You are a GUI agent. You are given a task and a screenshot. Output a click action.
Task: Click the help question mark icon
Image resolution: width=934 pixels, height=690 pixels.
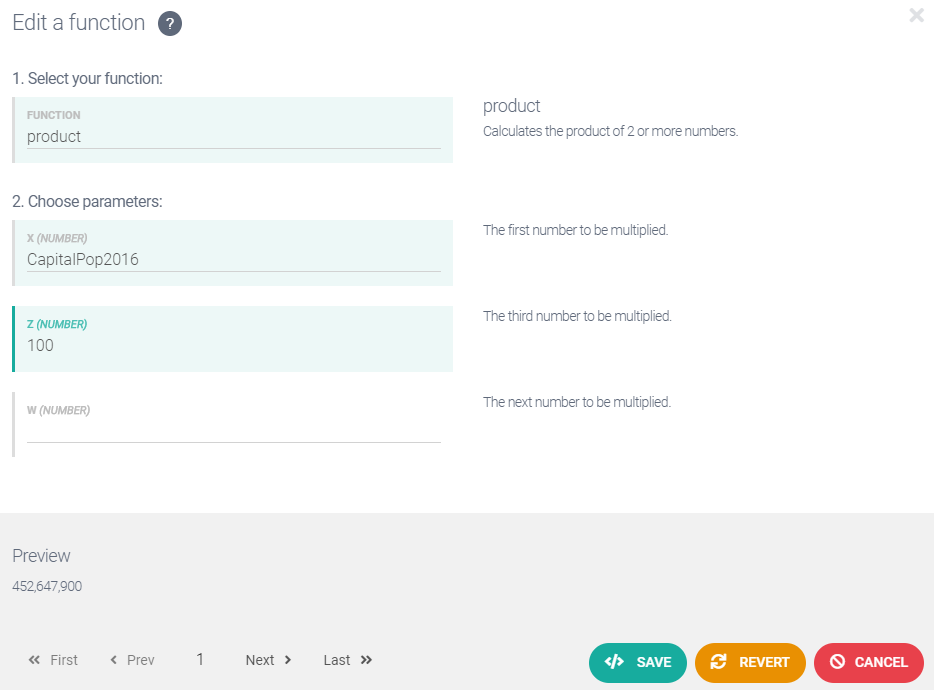170,24
